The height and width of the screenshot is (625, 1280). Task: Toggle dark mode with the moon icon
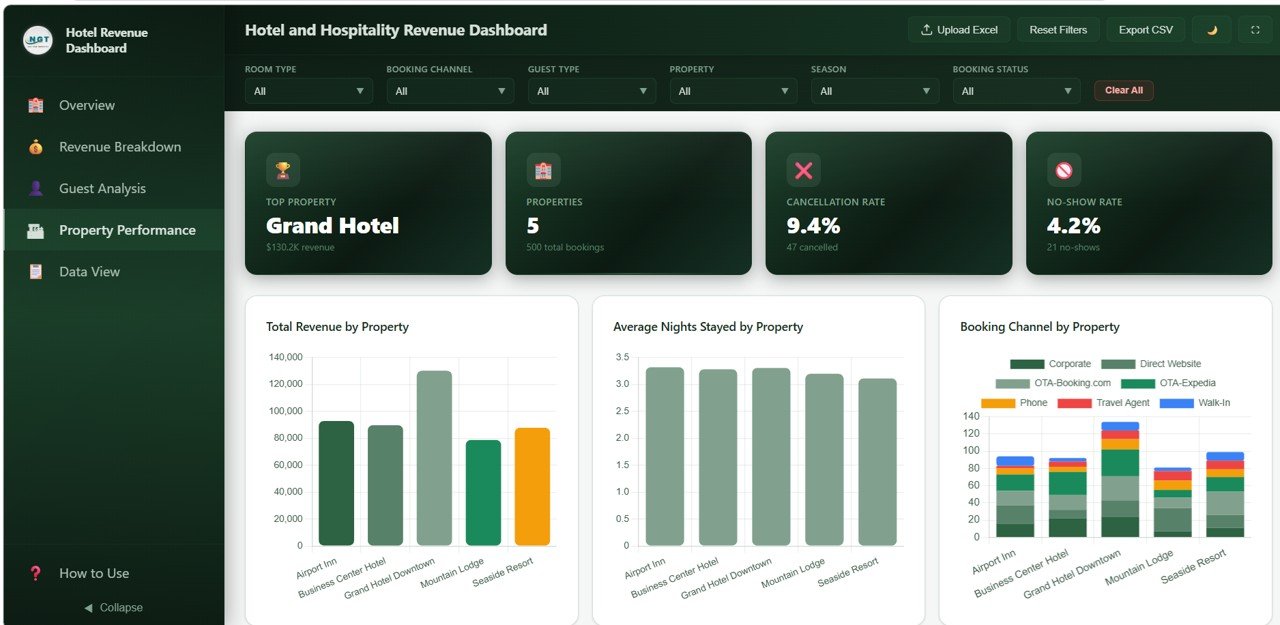coord(1210,29)
